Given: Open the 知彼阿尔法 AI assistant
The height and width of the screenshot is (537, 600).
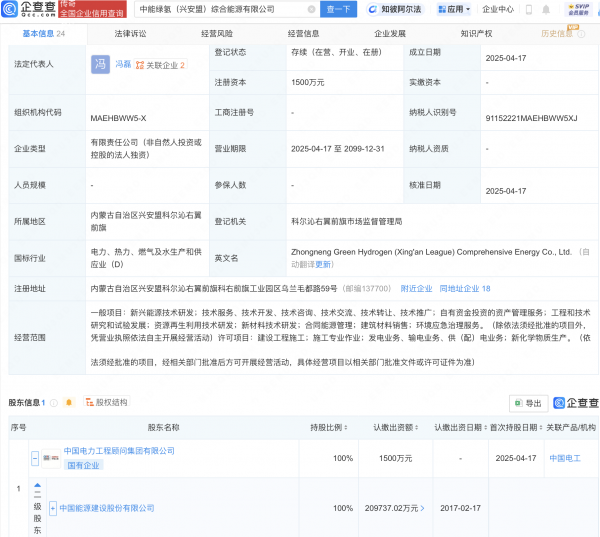Looking at the screenshot, I should [x=395, y=9].
